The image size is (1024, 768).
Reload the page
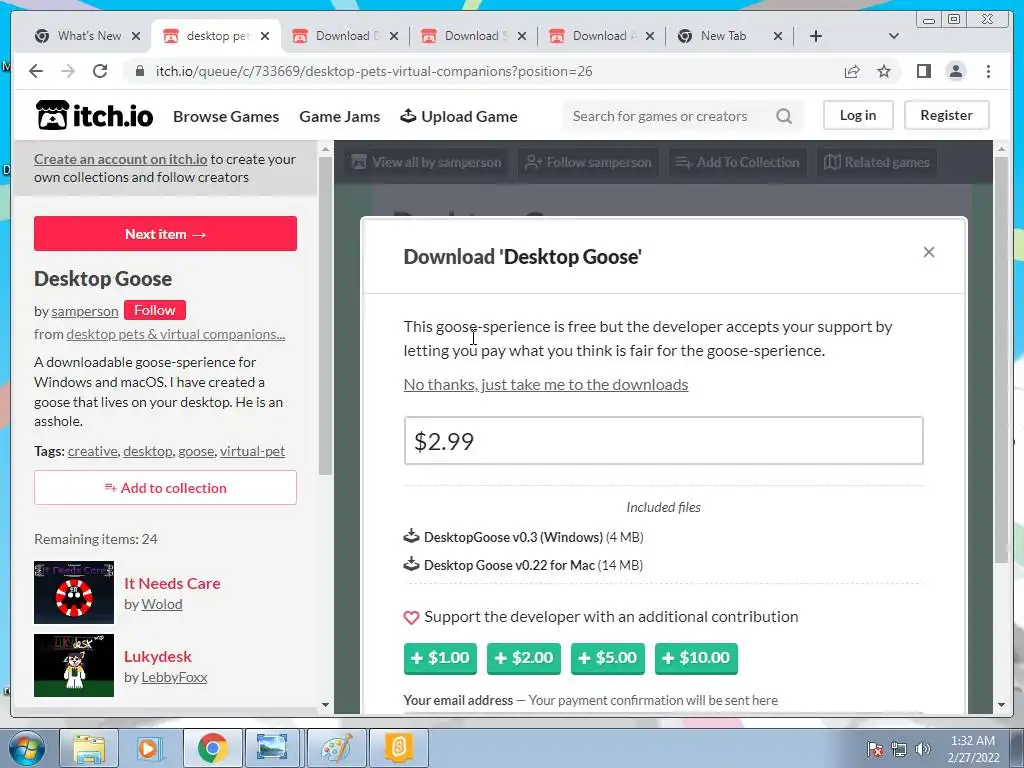pyautogui.click(x=100, y=71)
